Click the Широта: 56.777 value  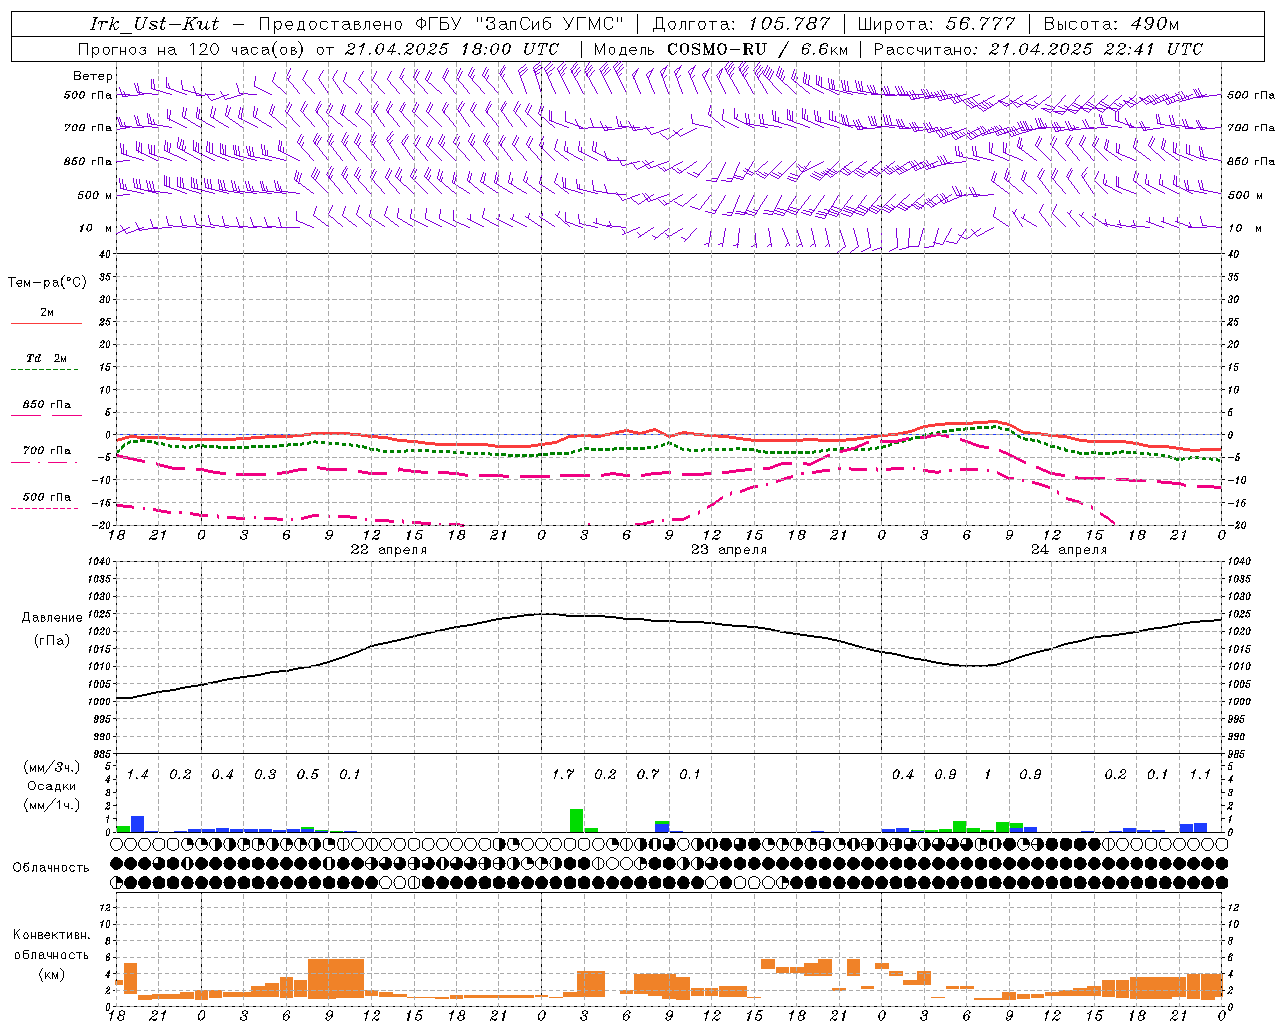(936, 24)
